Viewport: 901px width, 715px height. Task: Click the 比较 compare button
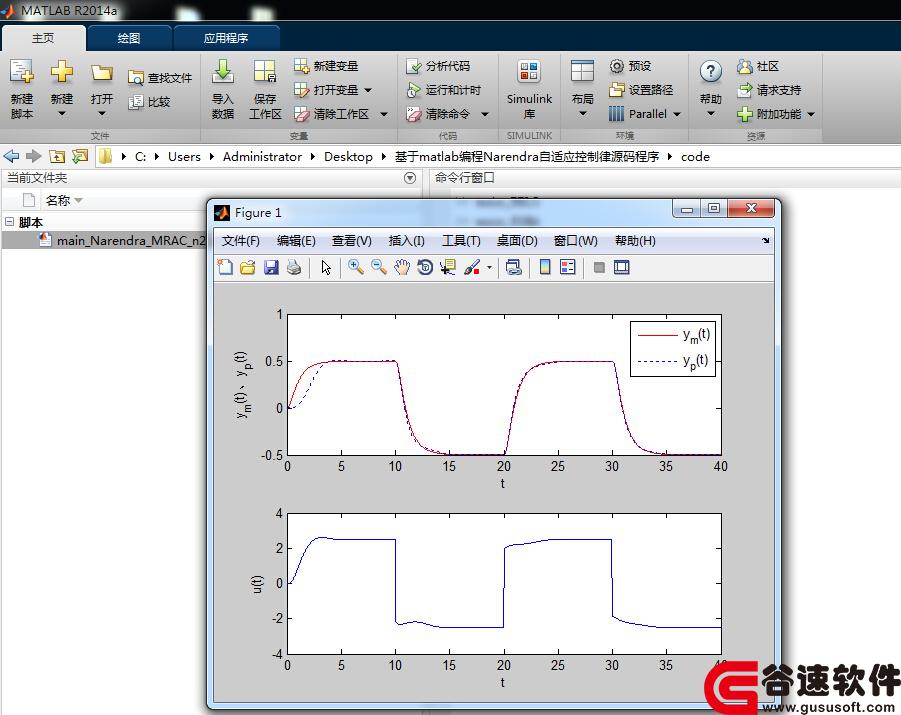(149, 102)
